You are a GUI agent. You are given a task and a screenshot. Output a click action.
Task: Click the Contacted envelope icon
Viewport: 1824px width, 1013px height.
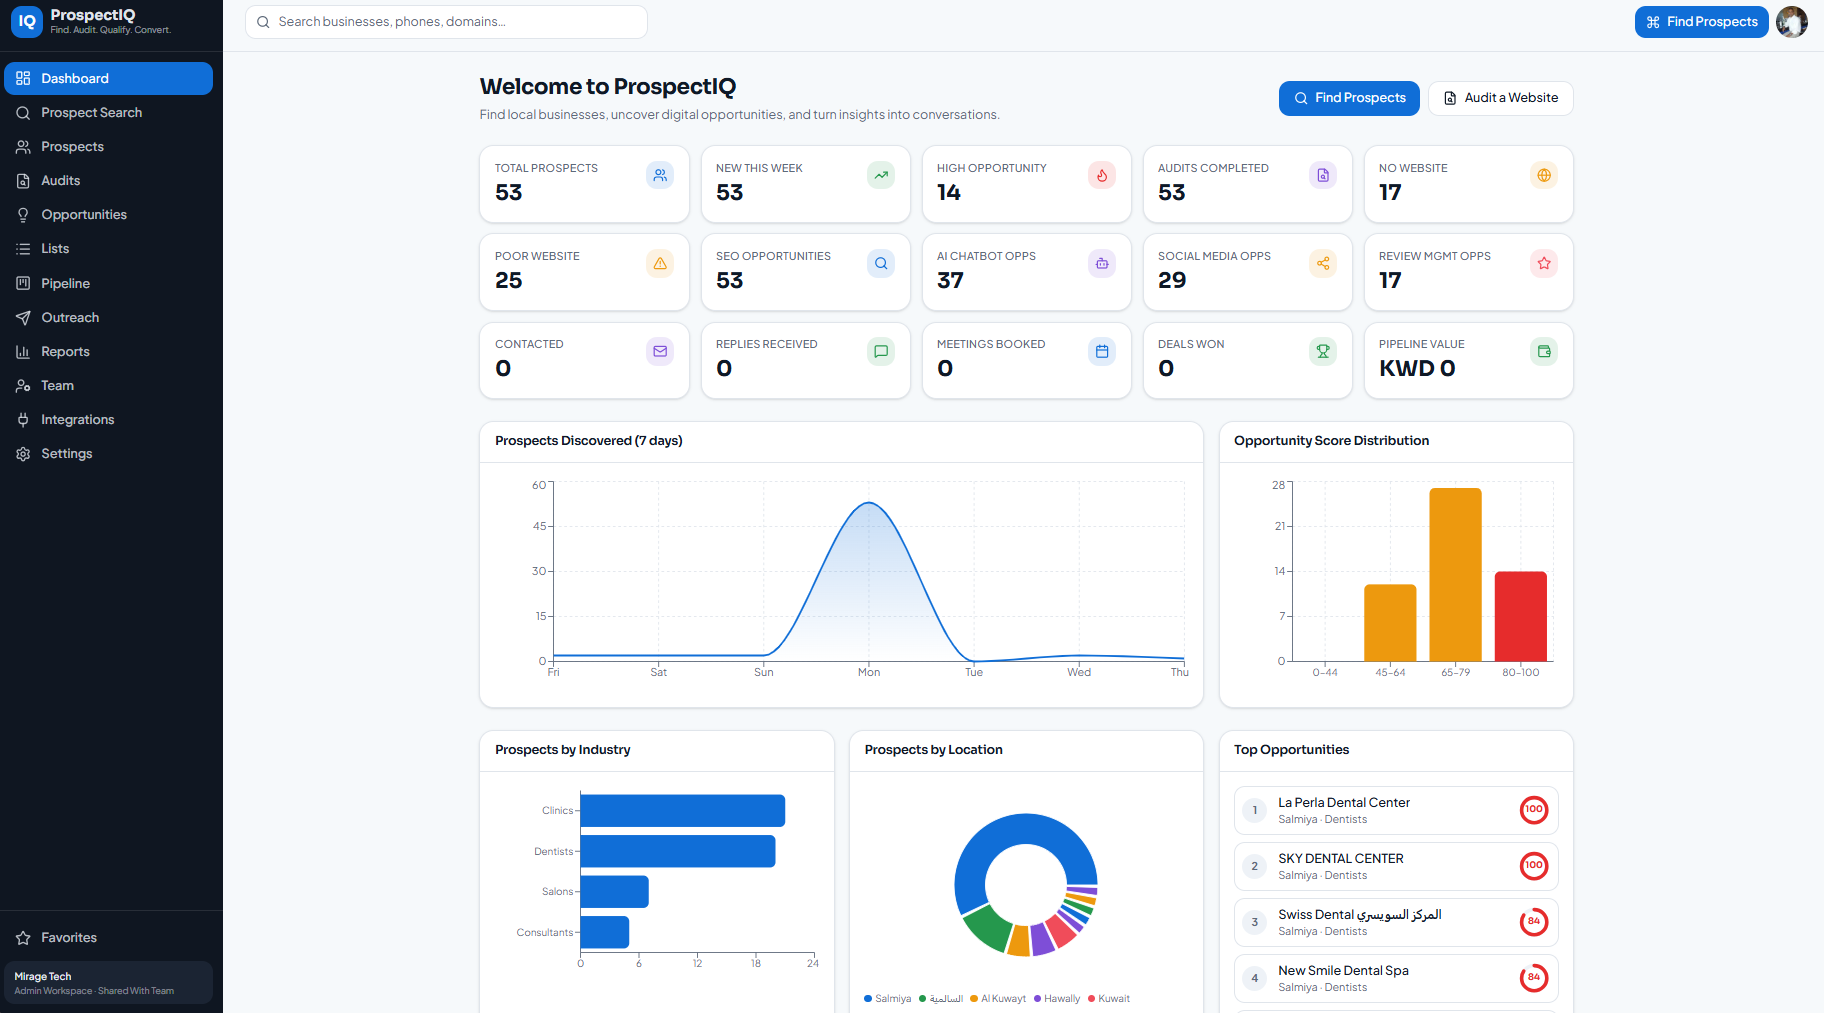[x=660, y=351]
